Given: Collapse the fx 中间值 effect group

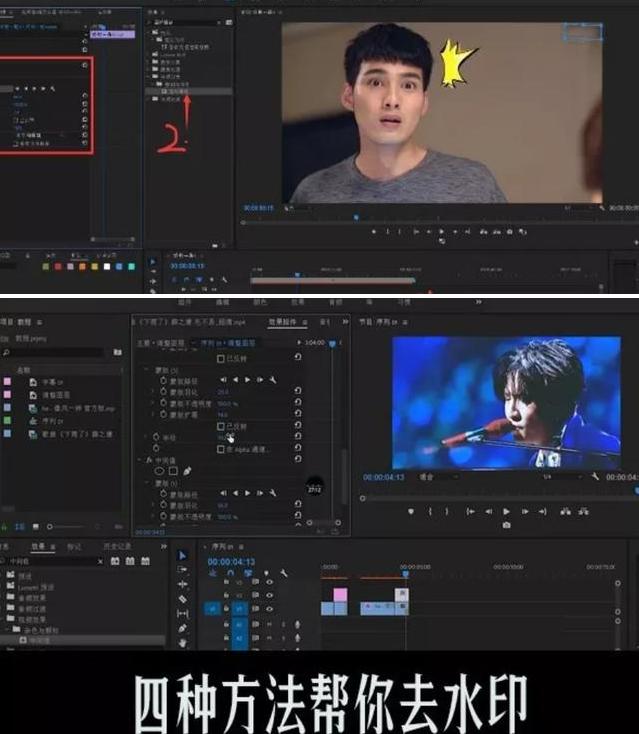Looking at the screenshot, I should pos(140,460).
